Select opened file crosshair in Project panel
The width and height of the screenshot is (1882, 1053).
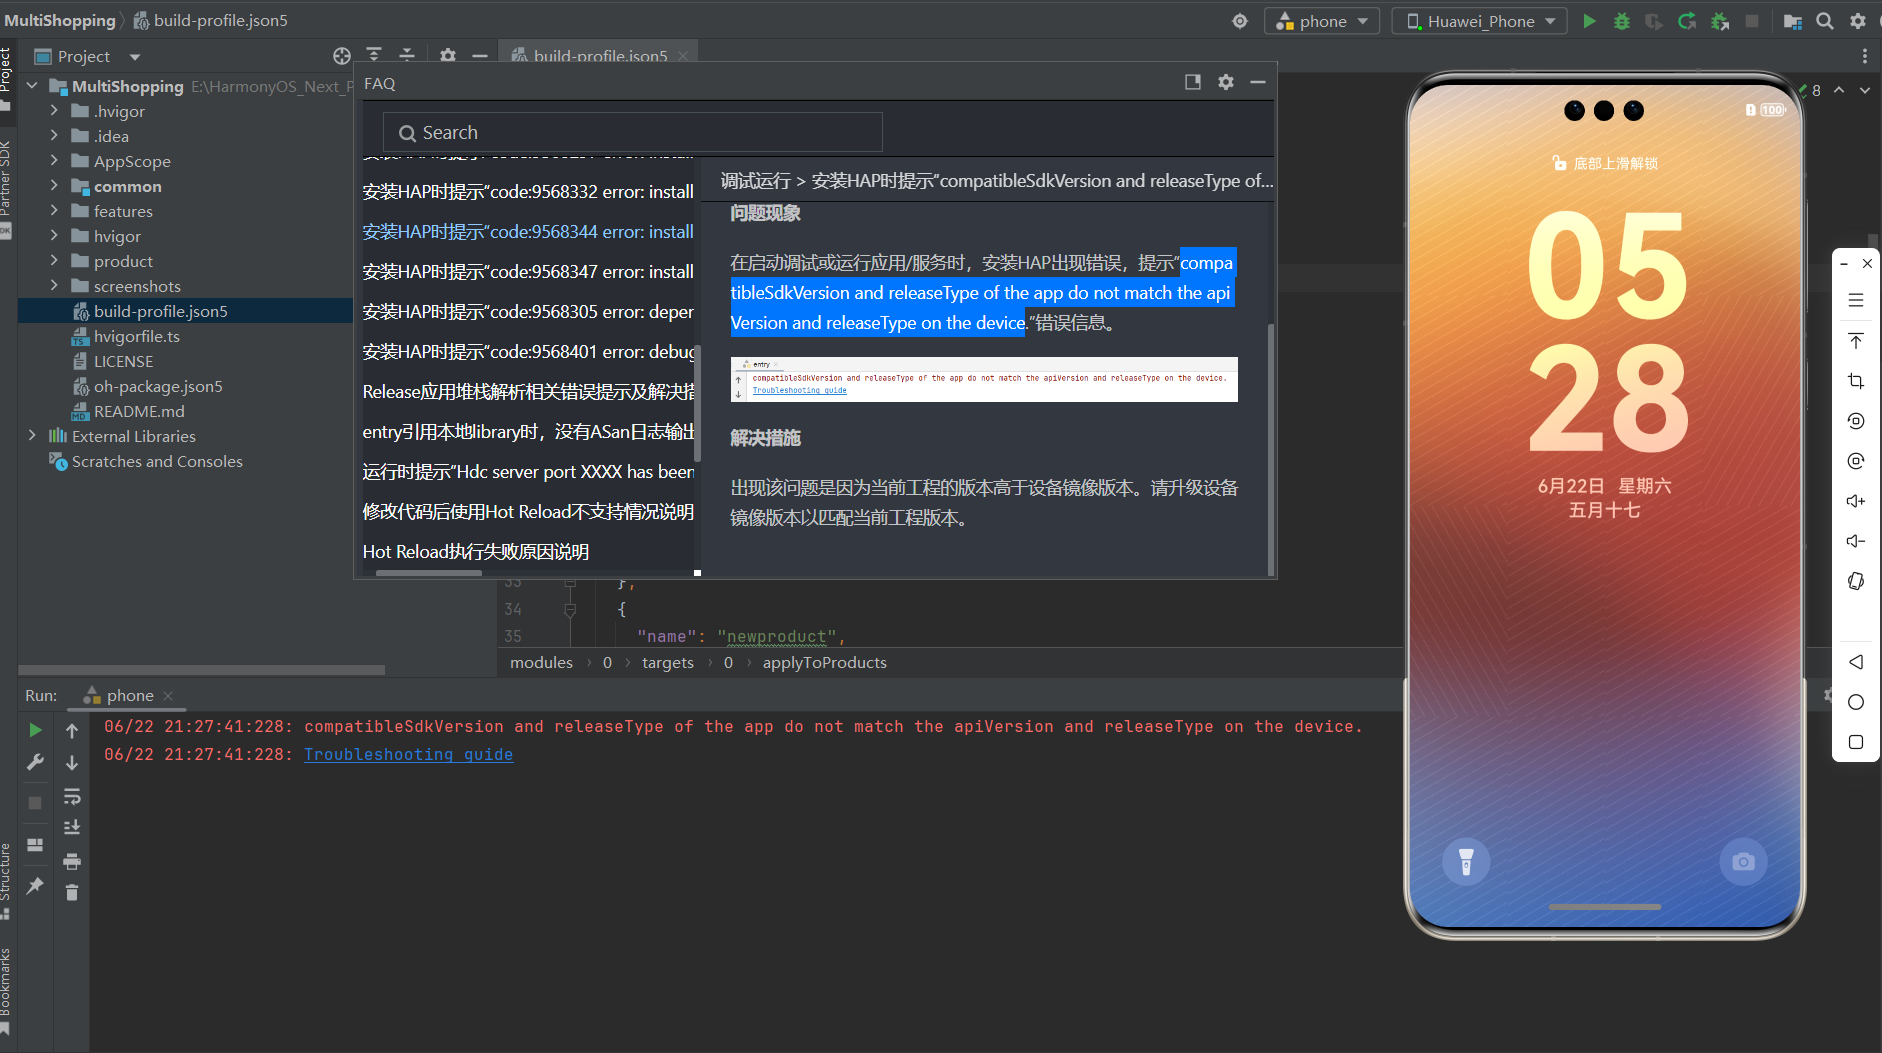(x=342, y=56)
